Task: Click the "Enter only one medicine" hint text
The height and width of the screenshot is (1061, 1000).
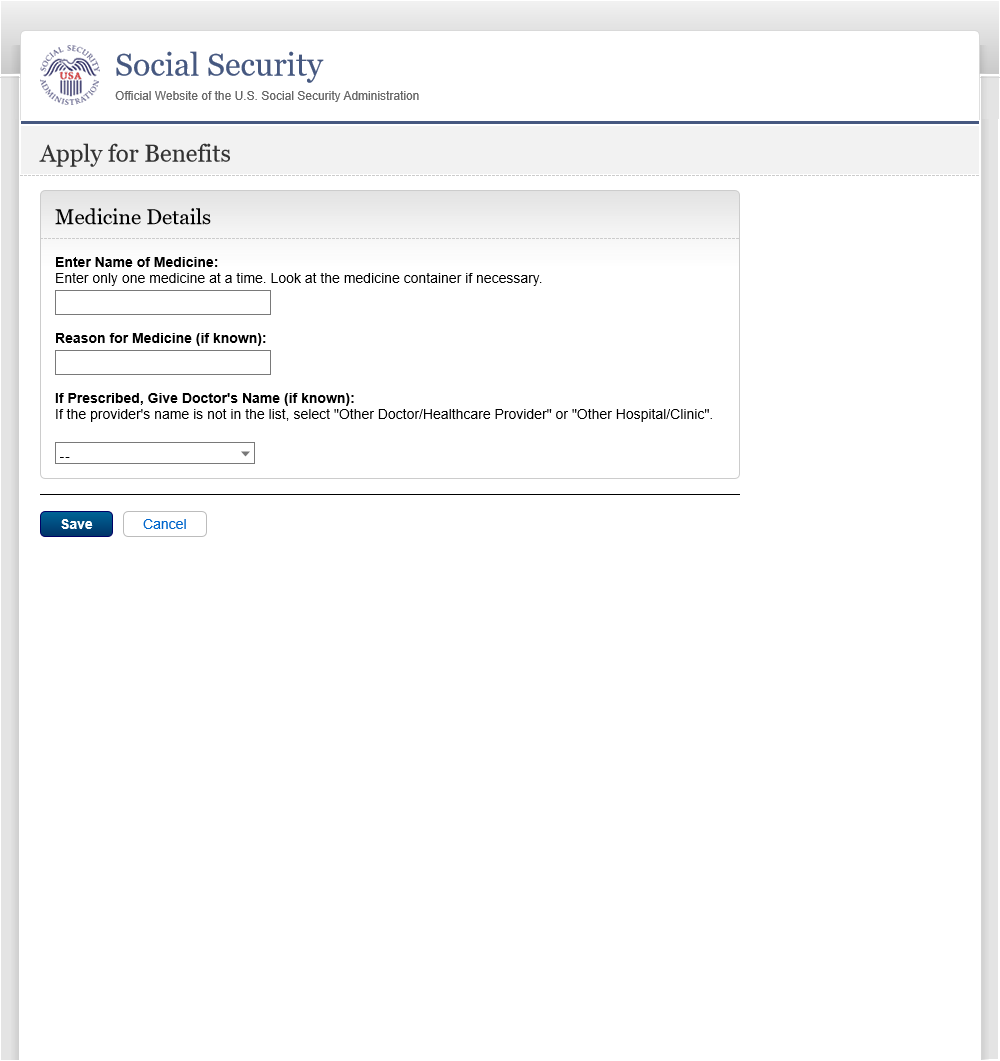Action: [x=298, y=278]
